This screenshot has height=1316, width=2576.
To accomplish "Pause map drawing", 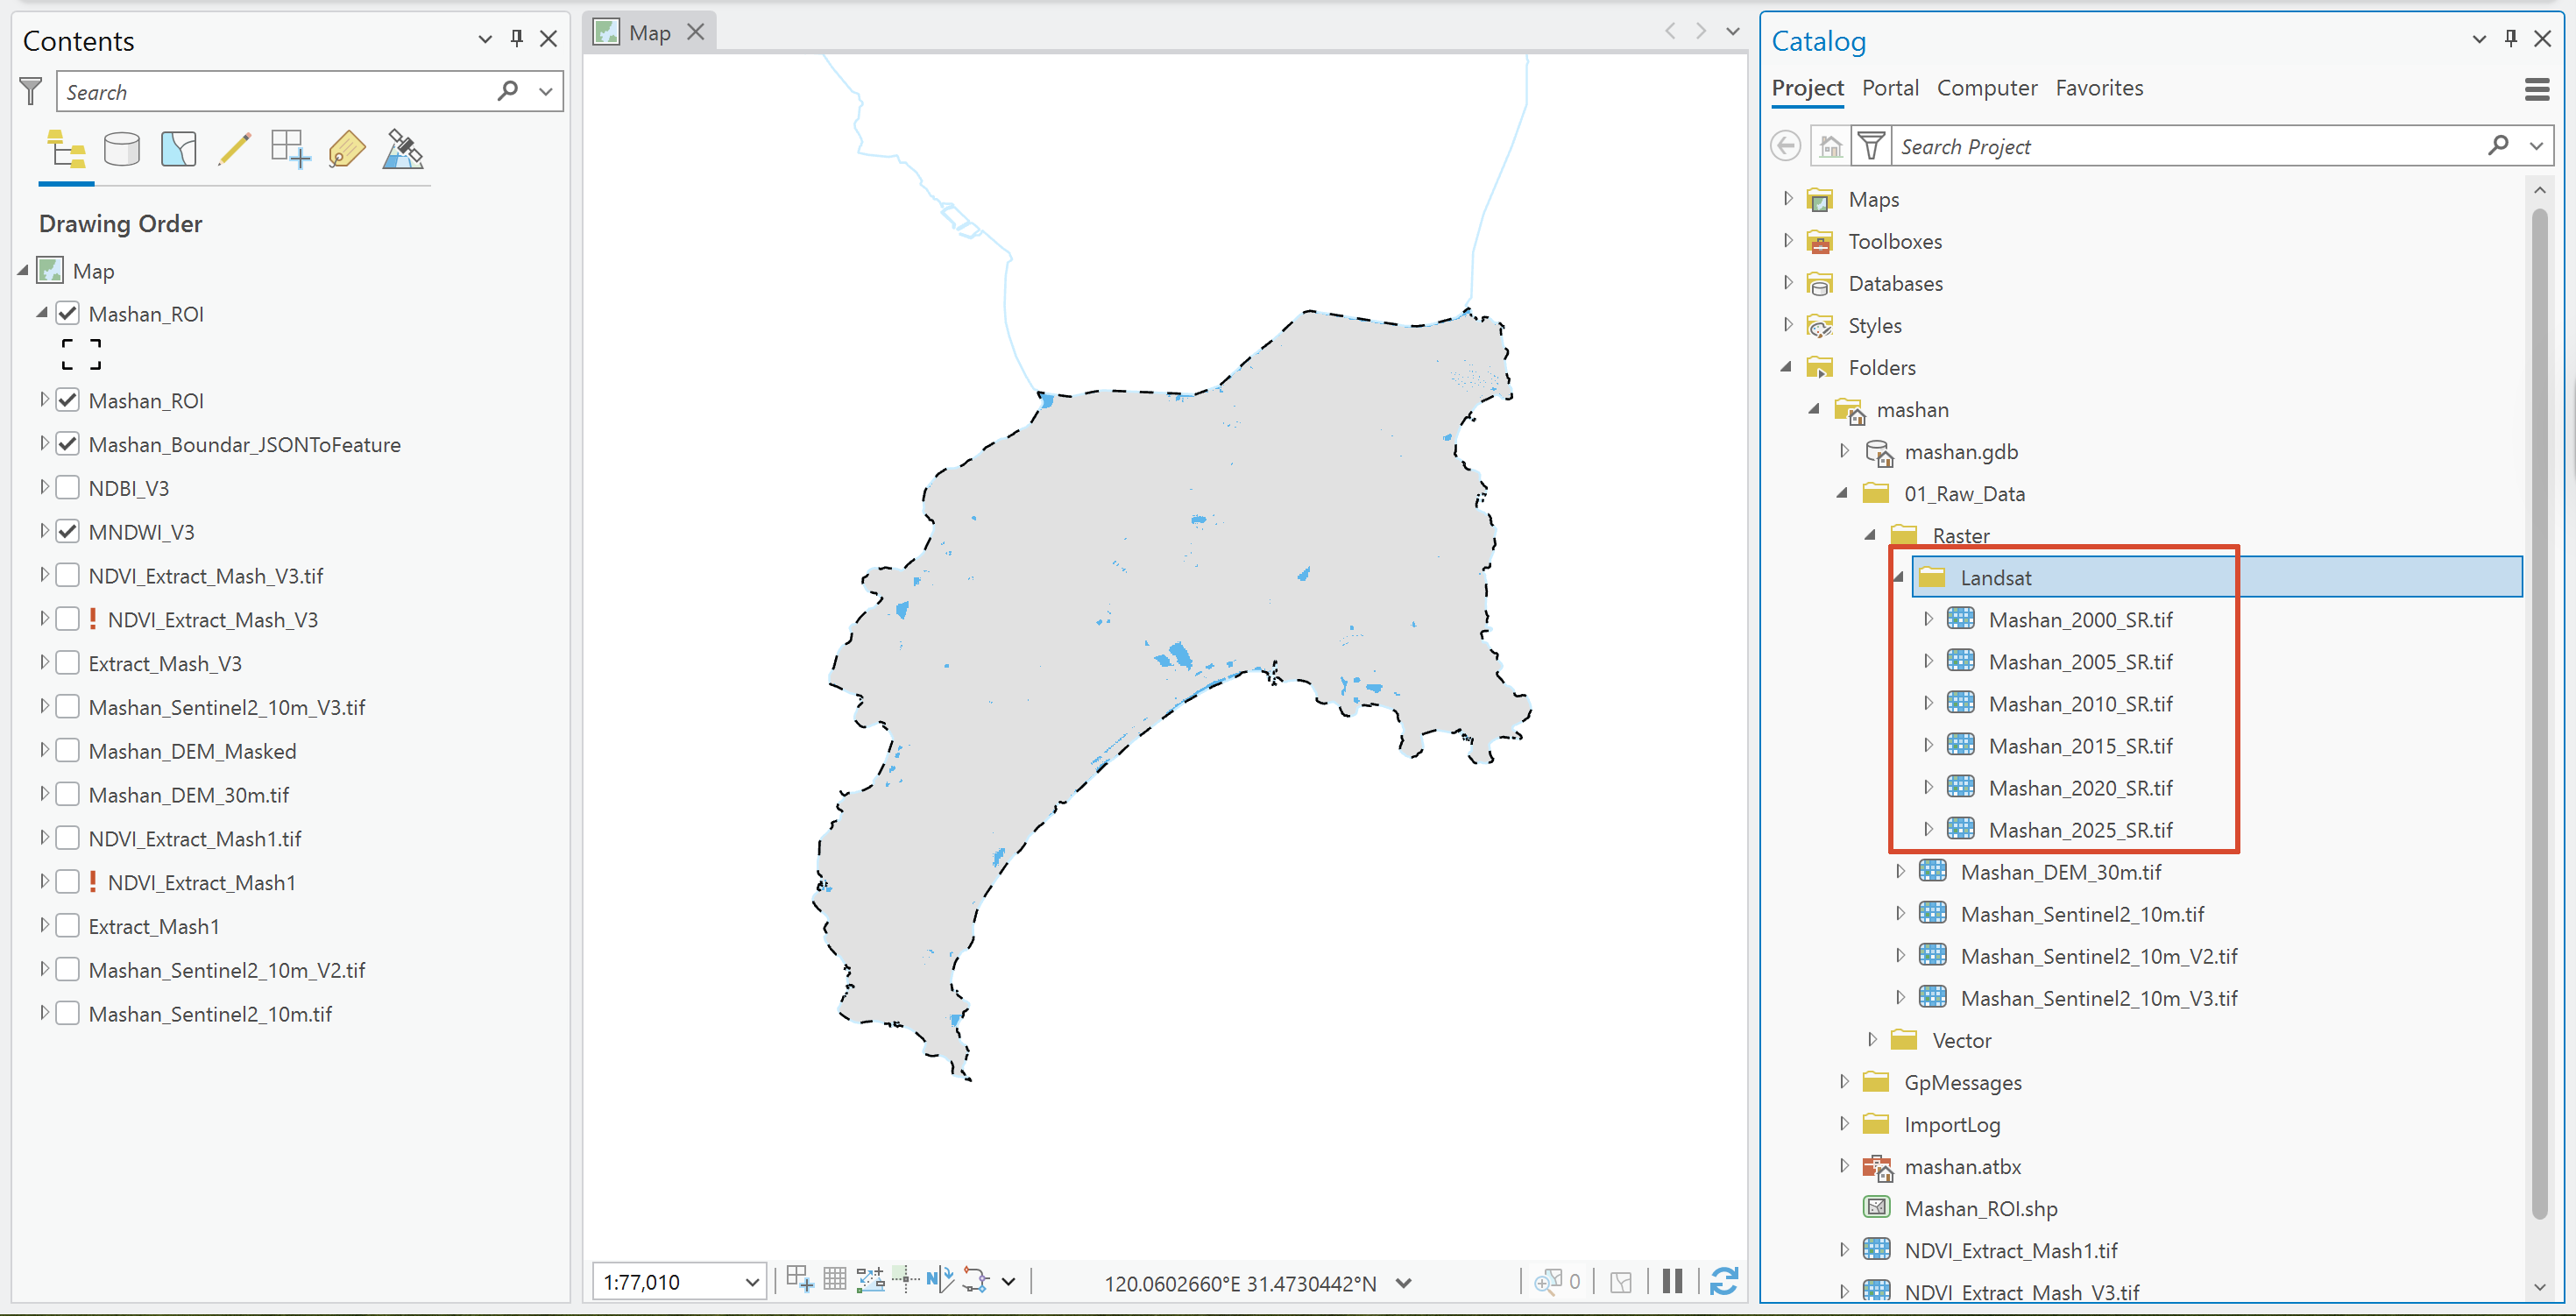I will pos(1672,1281).
